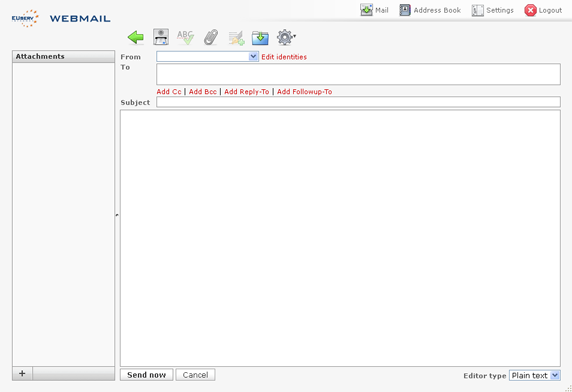Click the Address Book icon
This screenshot has width=572, height=392.
click(405, 10)
